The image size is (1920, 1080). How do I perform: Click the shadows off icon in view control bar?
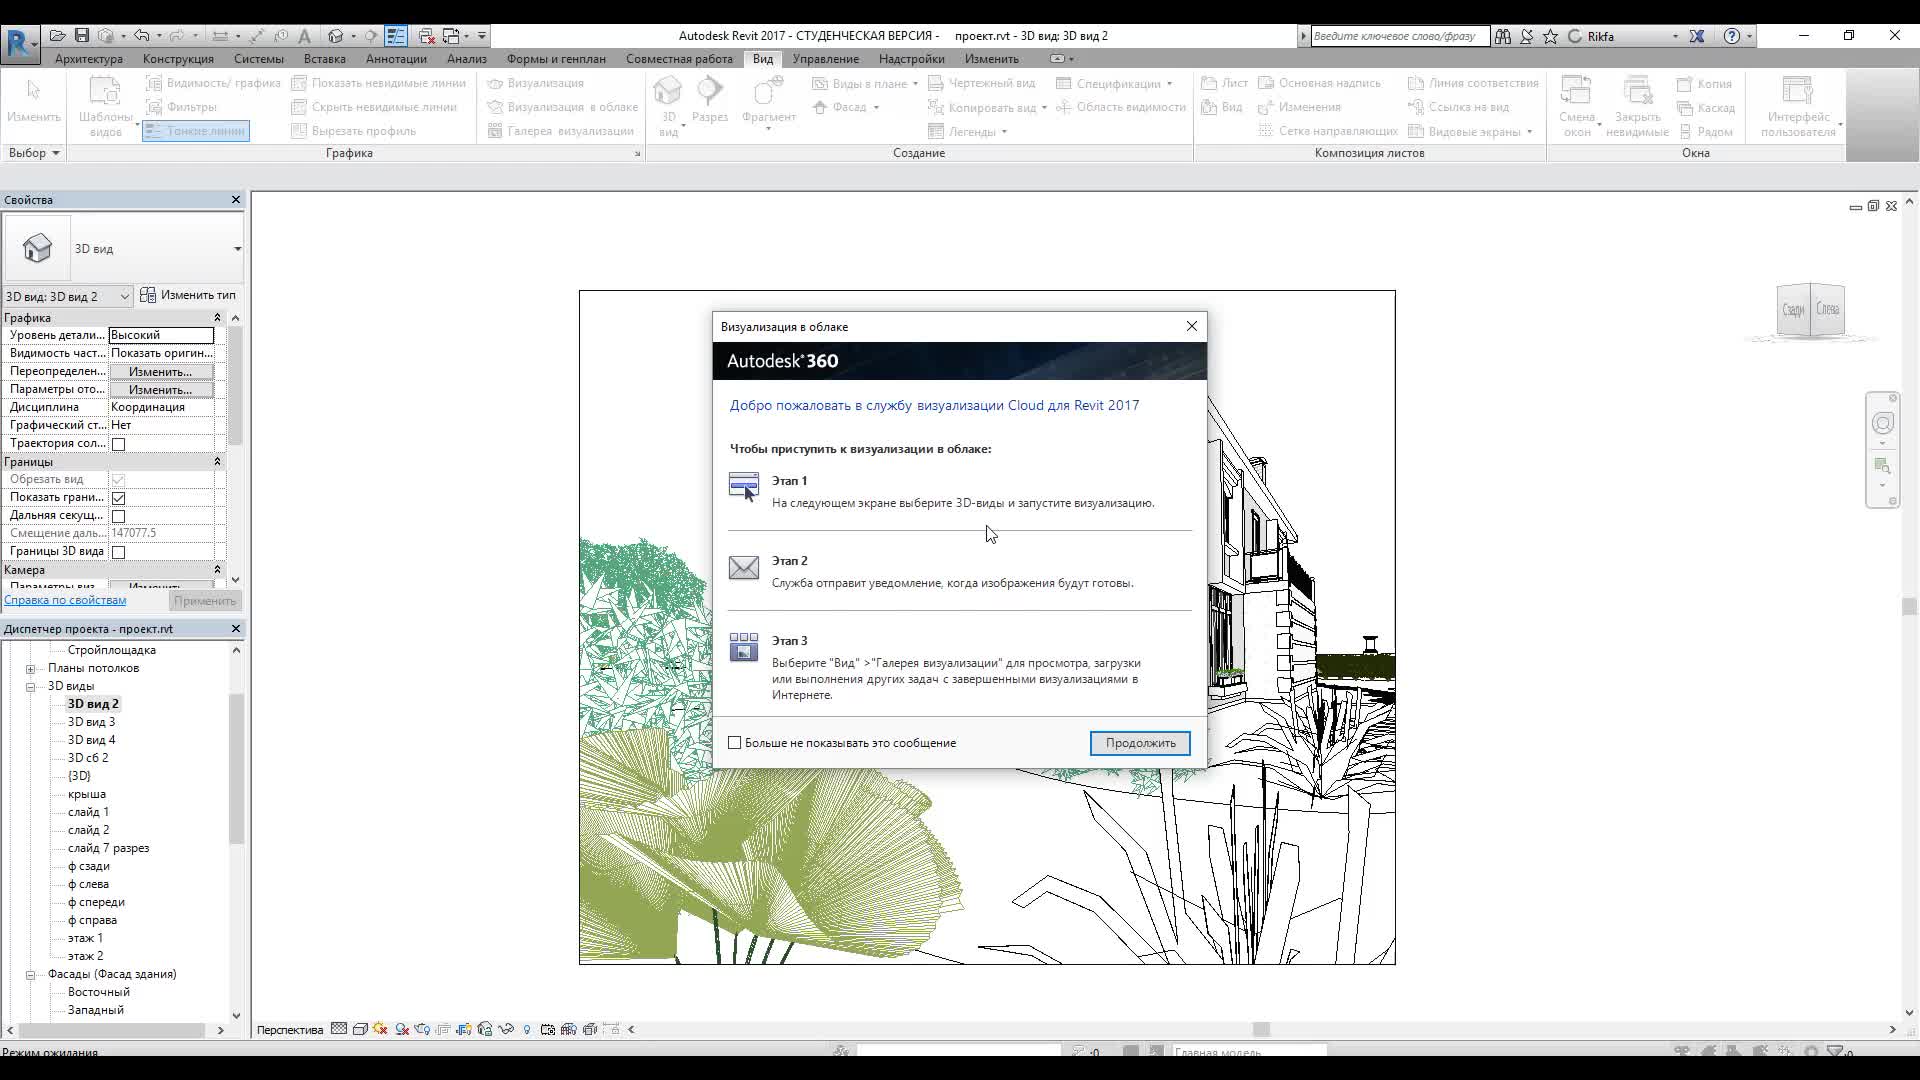click(402, 1029)
